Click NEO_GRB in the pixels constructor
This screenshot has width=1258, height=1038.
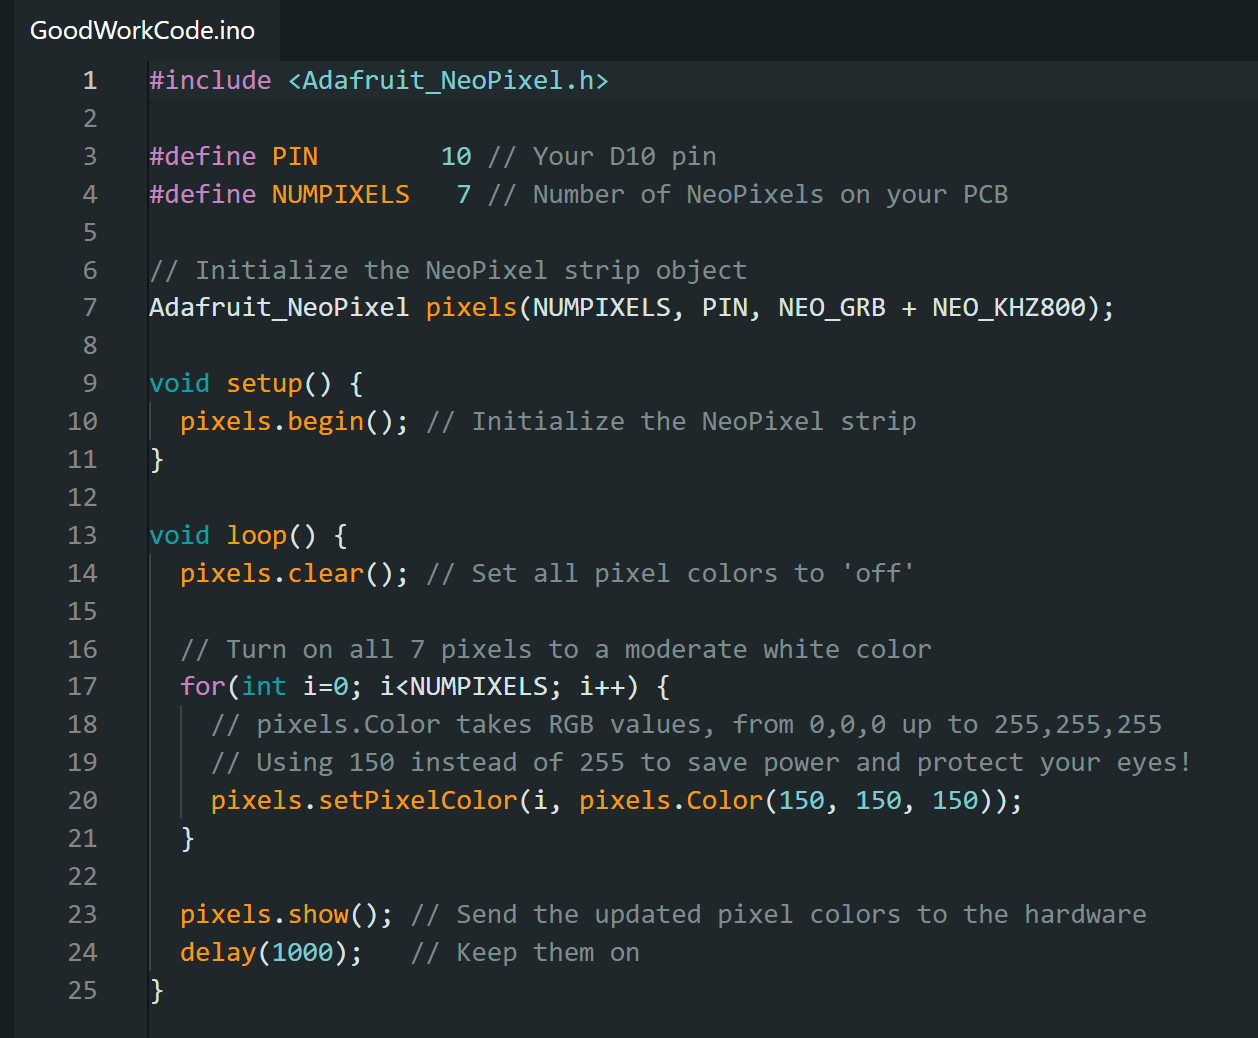[x=832, y=307]
